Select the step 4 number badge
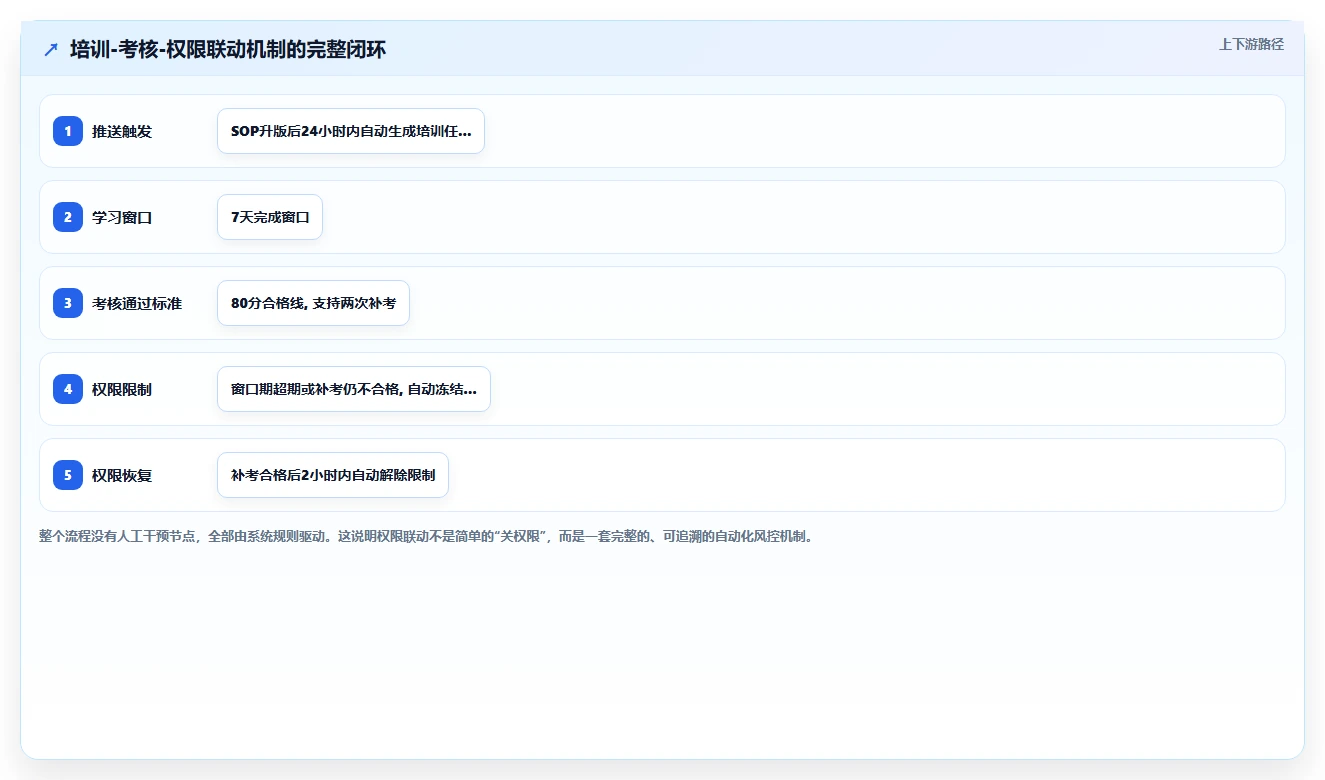The width and height of the screenshot is (1325, 780). point(68,389)
